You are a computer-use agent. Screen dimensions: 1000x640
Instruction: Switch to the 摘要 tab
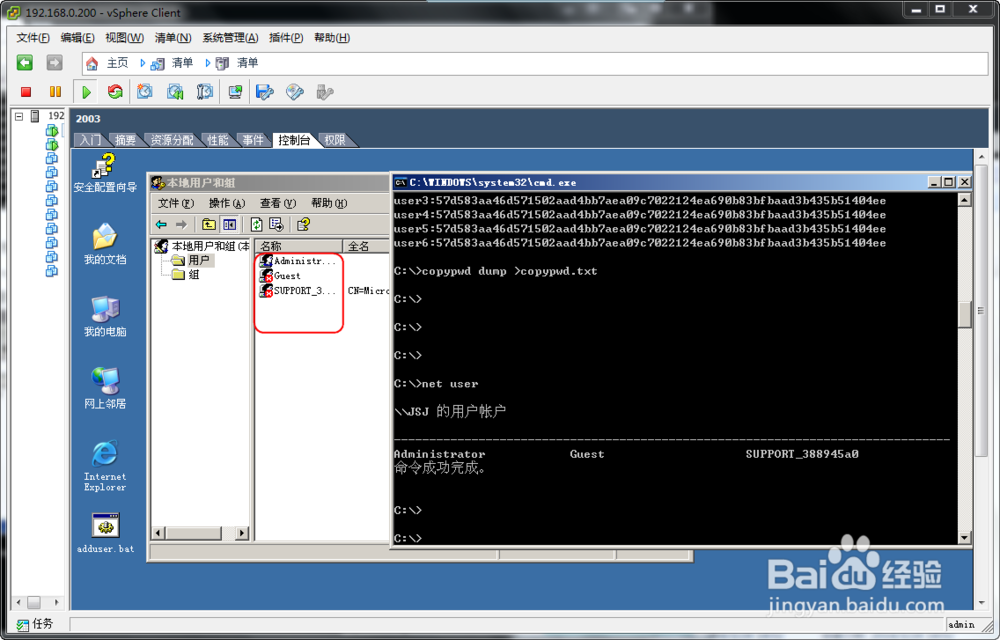click(x=126, y=140)
